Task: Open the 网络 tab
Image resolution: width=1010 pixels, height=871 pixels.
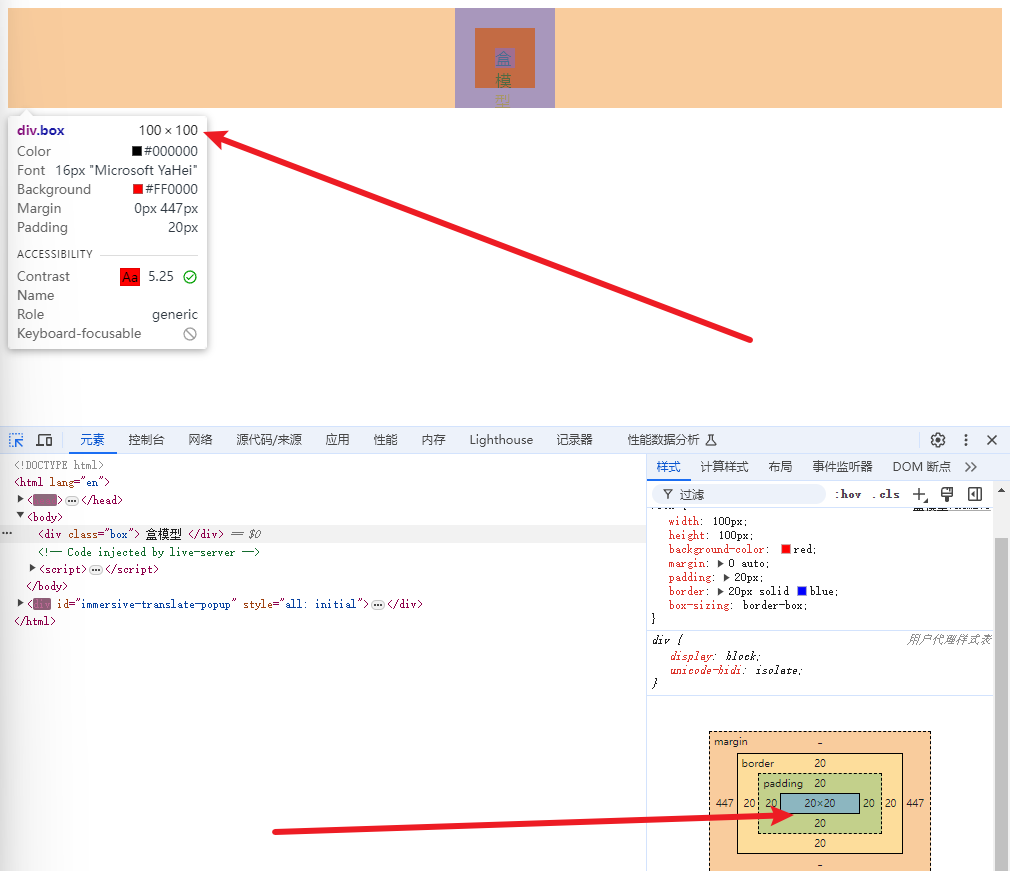Action: click(x=200, y=440)
